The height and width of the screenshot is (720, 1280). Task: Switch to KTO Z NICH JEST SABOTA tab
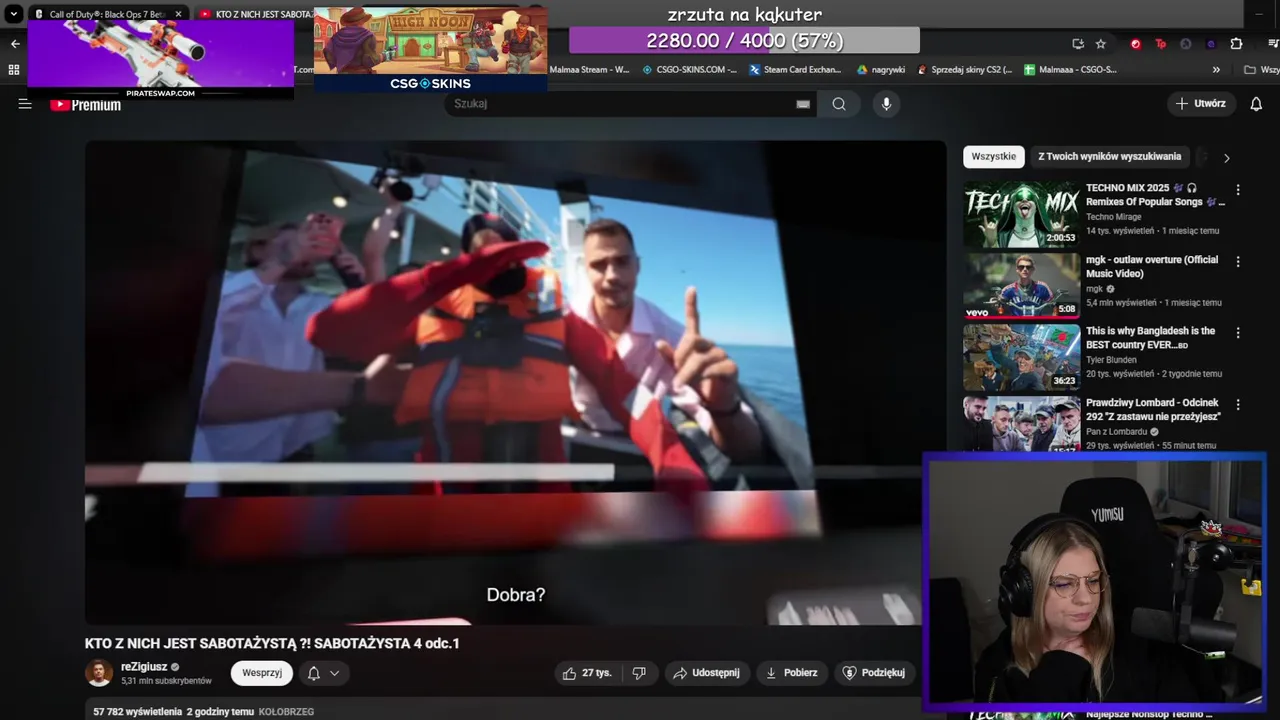coord(255,14)
